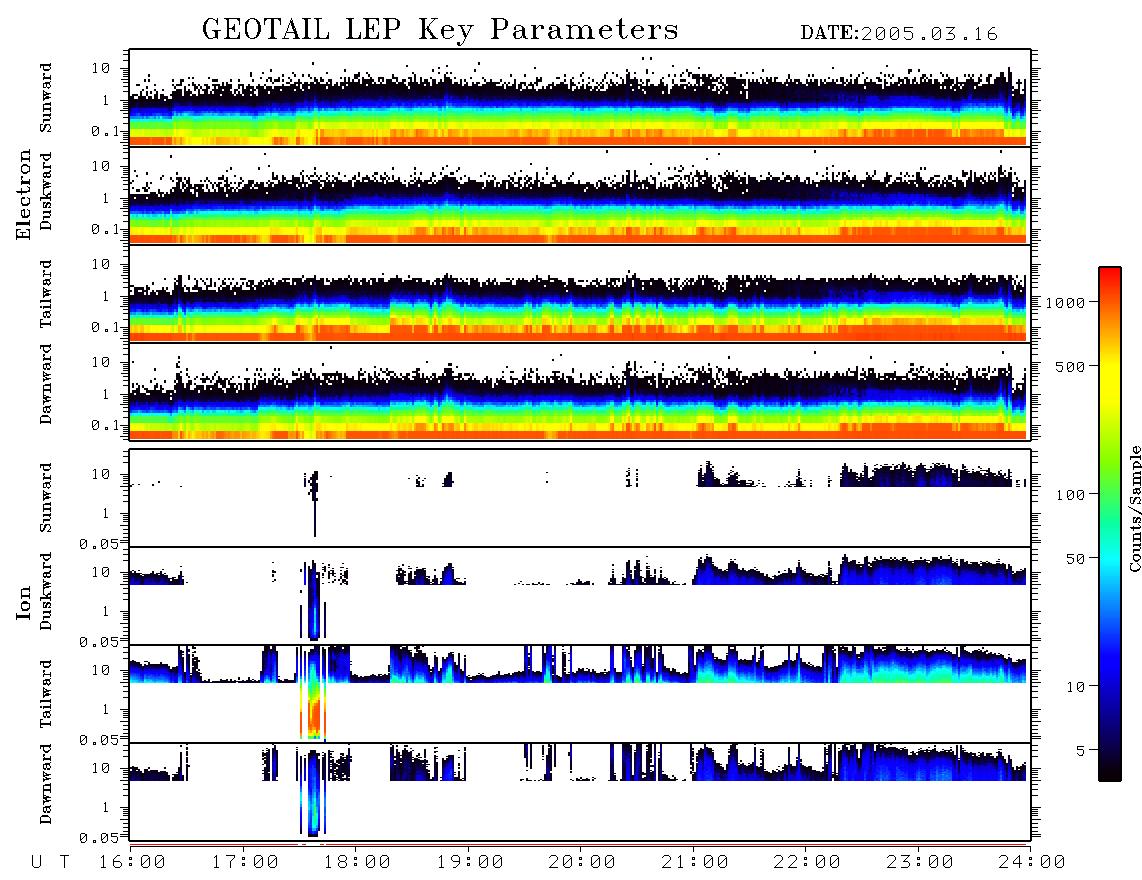This screenshot has height=880, width=1142.
Task: Select the "21:00" time tick label
Action: click(x=696, y=863)
